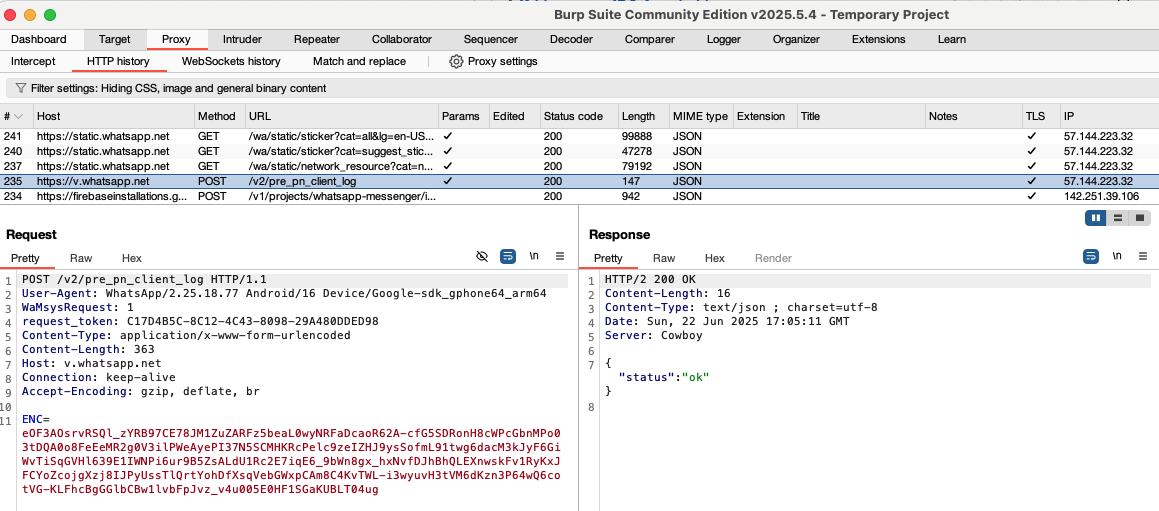Toggle word wrap icon in Response panel

point(1091,256)
